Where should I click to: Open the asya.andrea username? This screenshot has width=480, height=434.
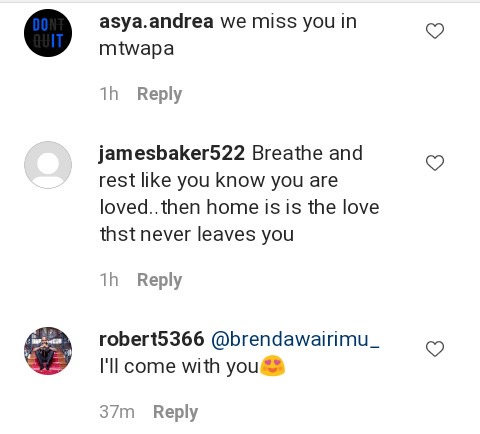pos(156,22)
